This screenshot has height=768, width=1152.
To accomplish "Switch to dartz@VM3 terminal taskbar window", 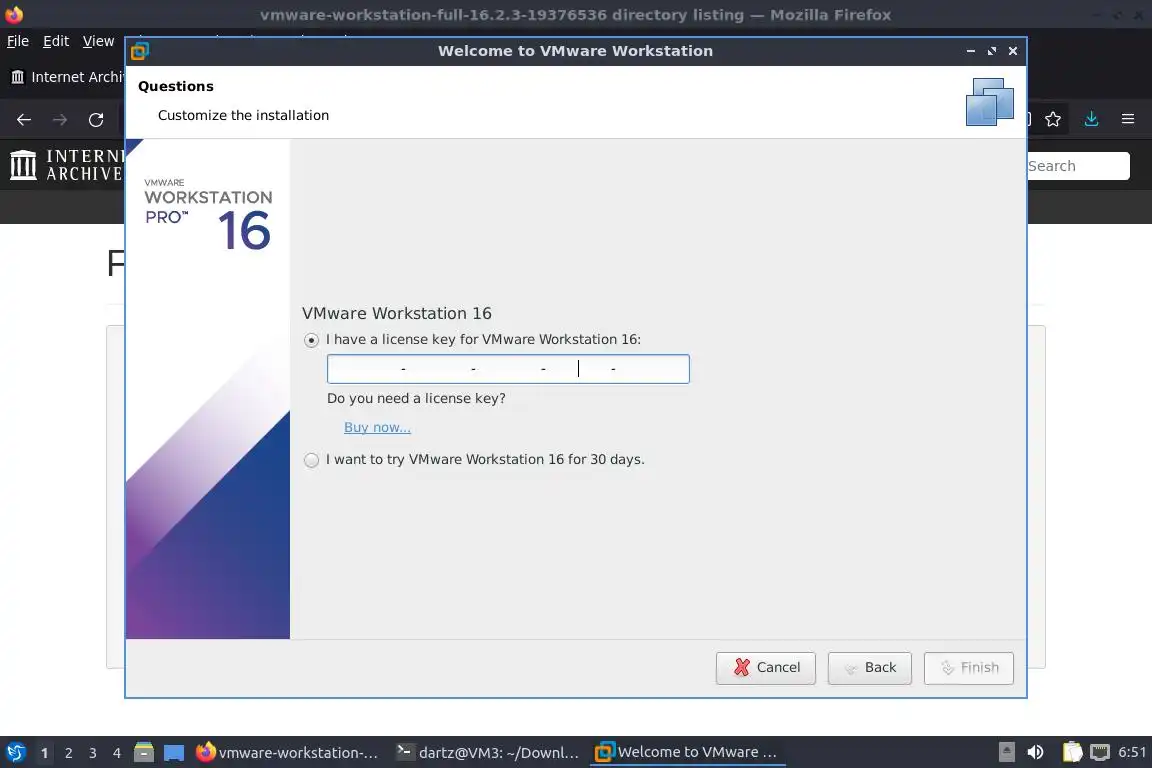I will [x=487, y=753].
